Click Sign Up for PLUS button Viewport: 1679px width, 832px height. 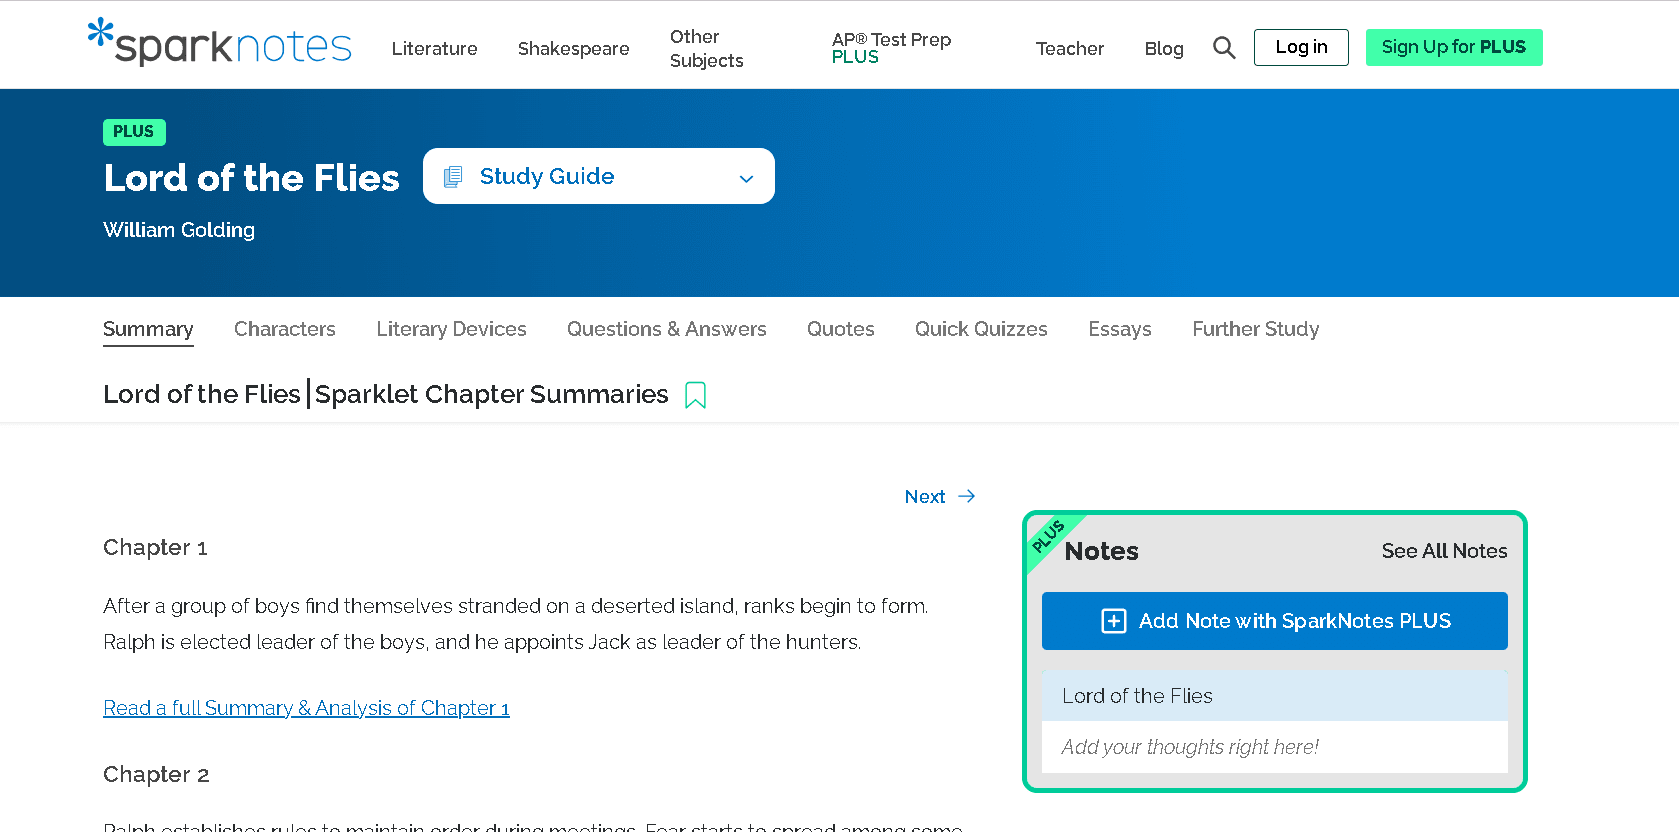click(x=1453, y=47)
